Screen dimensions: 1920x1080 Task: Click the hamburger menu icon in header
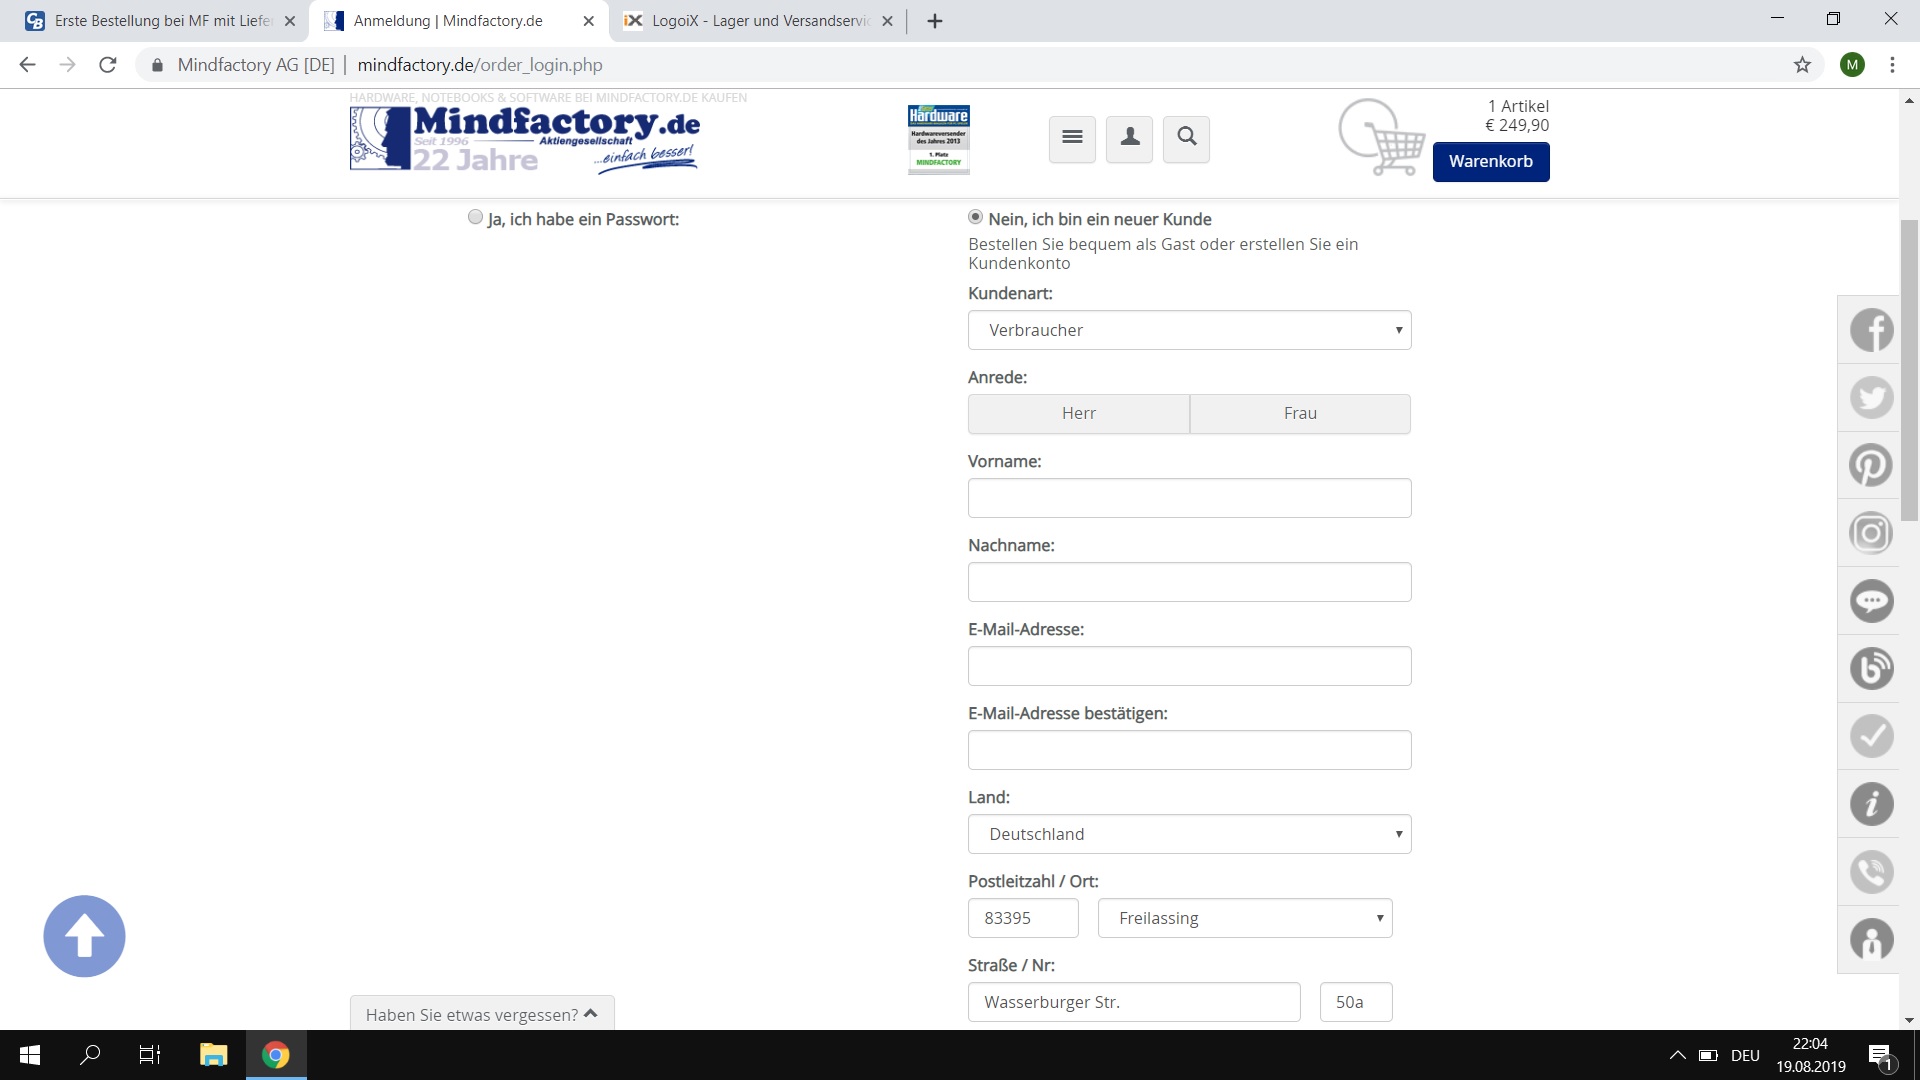tap(1072, 138)
